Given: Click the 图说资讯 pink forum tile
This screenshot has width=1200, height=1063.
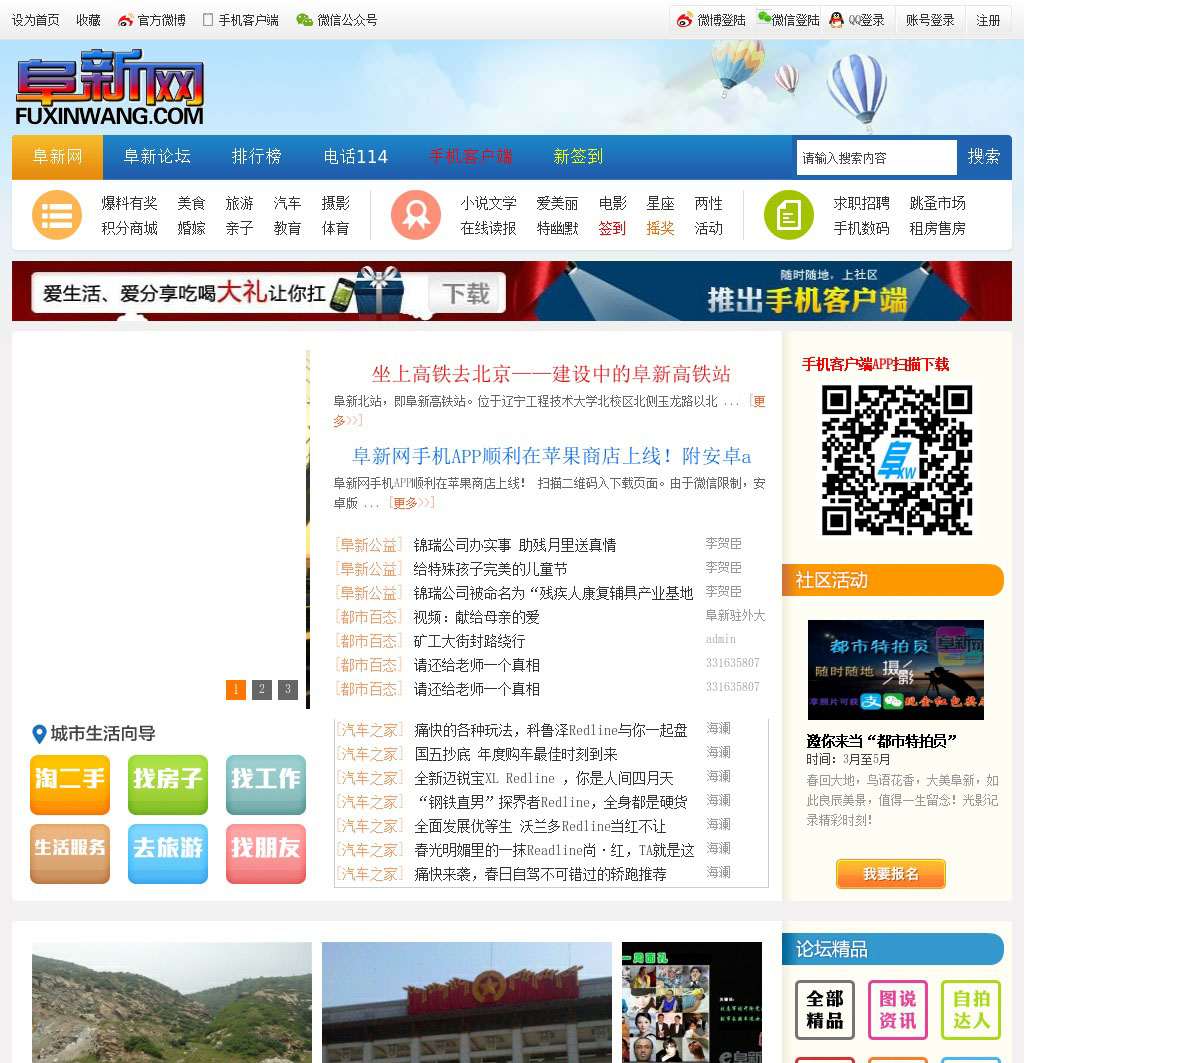Looking at the screenshot, I should (x=898, y=1010).
